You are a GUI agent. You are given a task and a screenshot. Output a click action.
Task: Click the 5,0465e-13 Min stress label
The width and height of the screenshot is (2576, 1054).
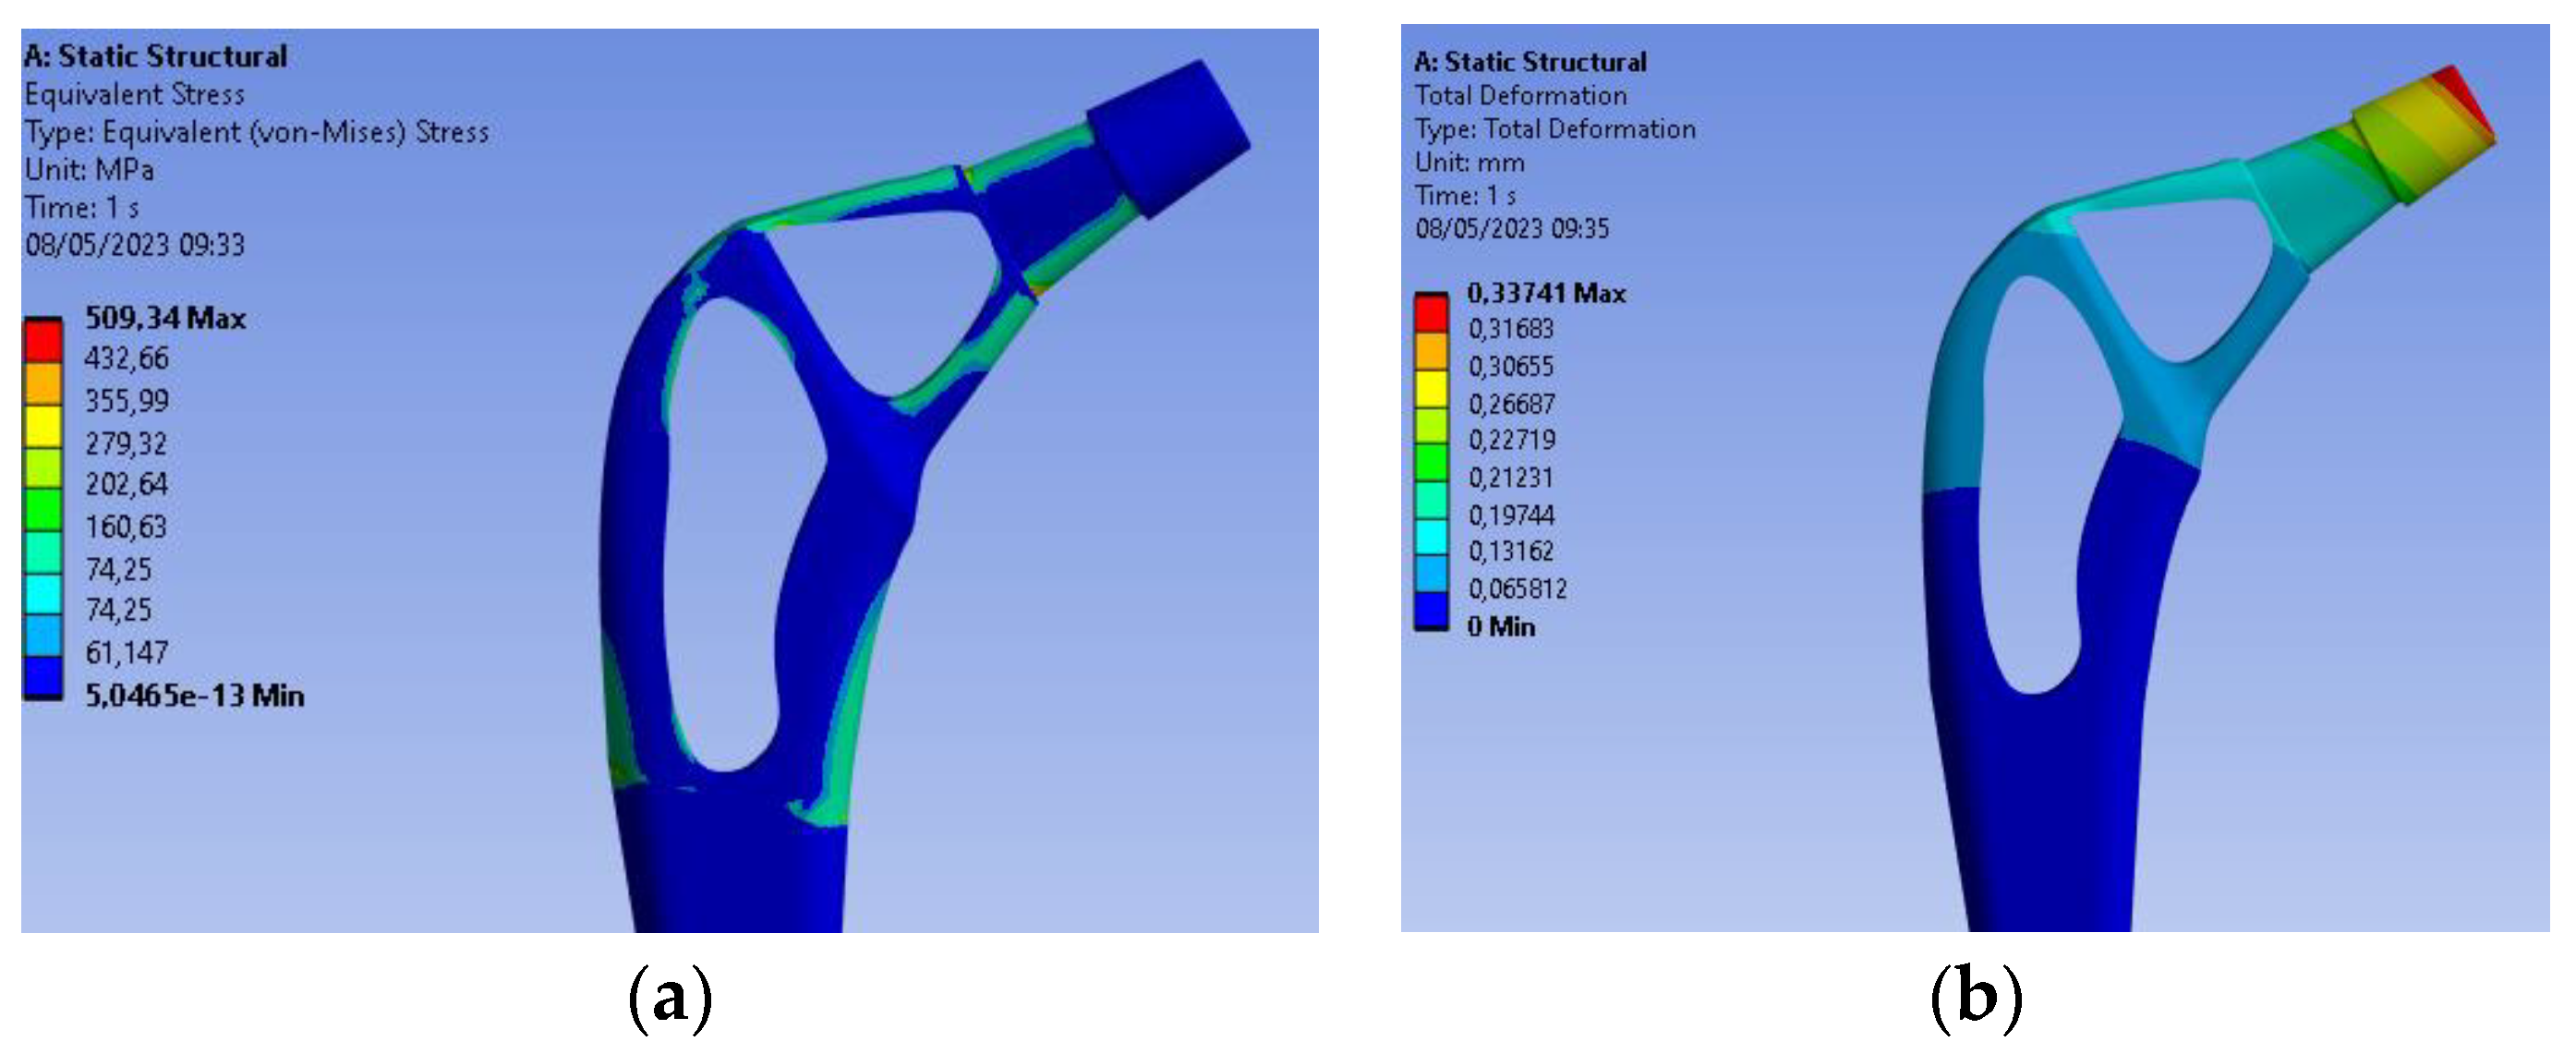194,695
